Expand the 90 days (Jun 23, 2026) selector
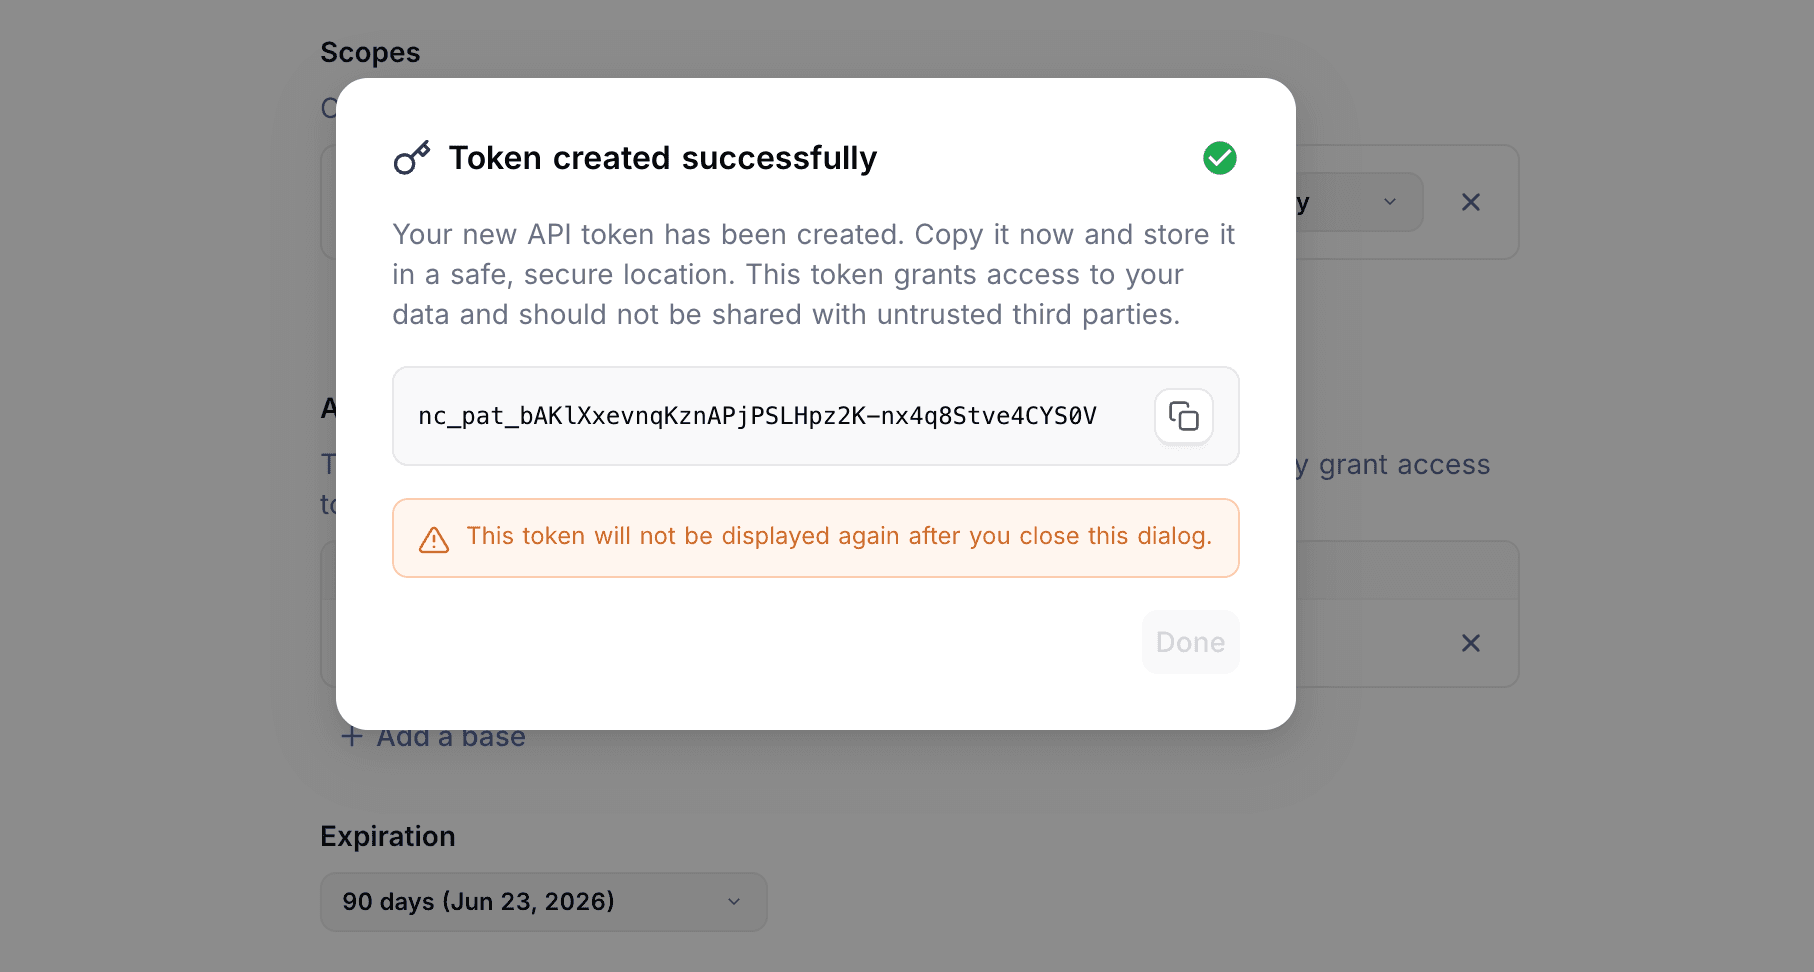 [x=543, y=901]
